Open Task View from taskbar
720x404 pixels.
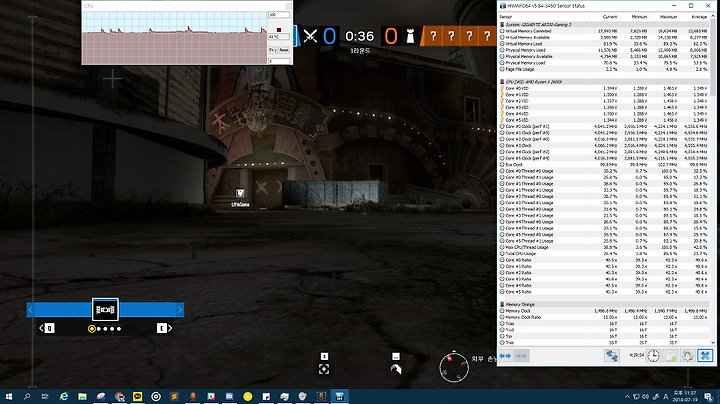coord(45,396)
